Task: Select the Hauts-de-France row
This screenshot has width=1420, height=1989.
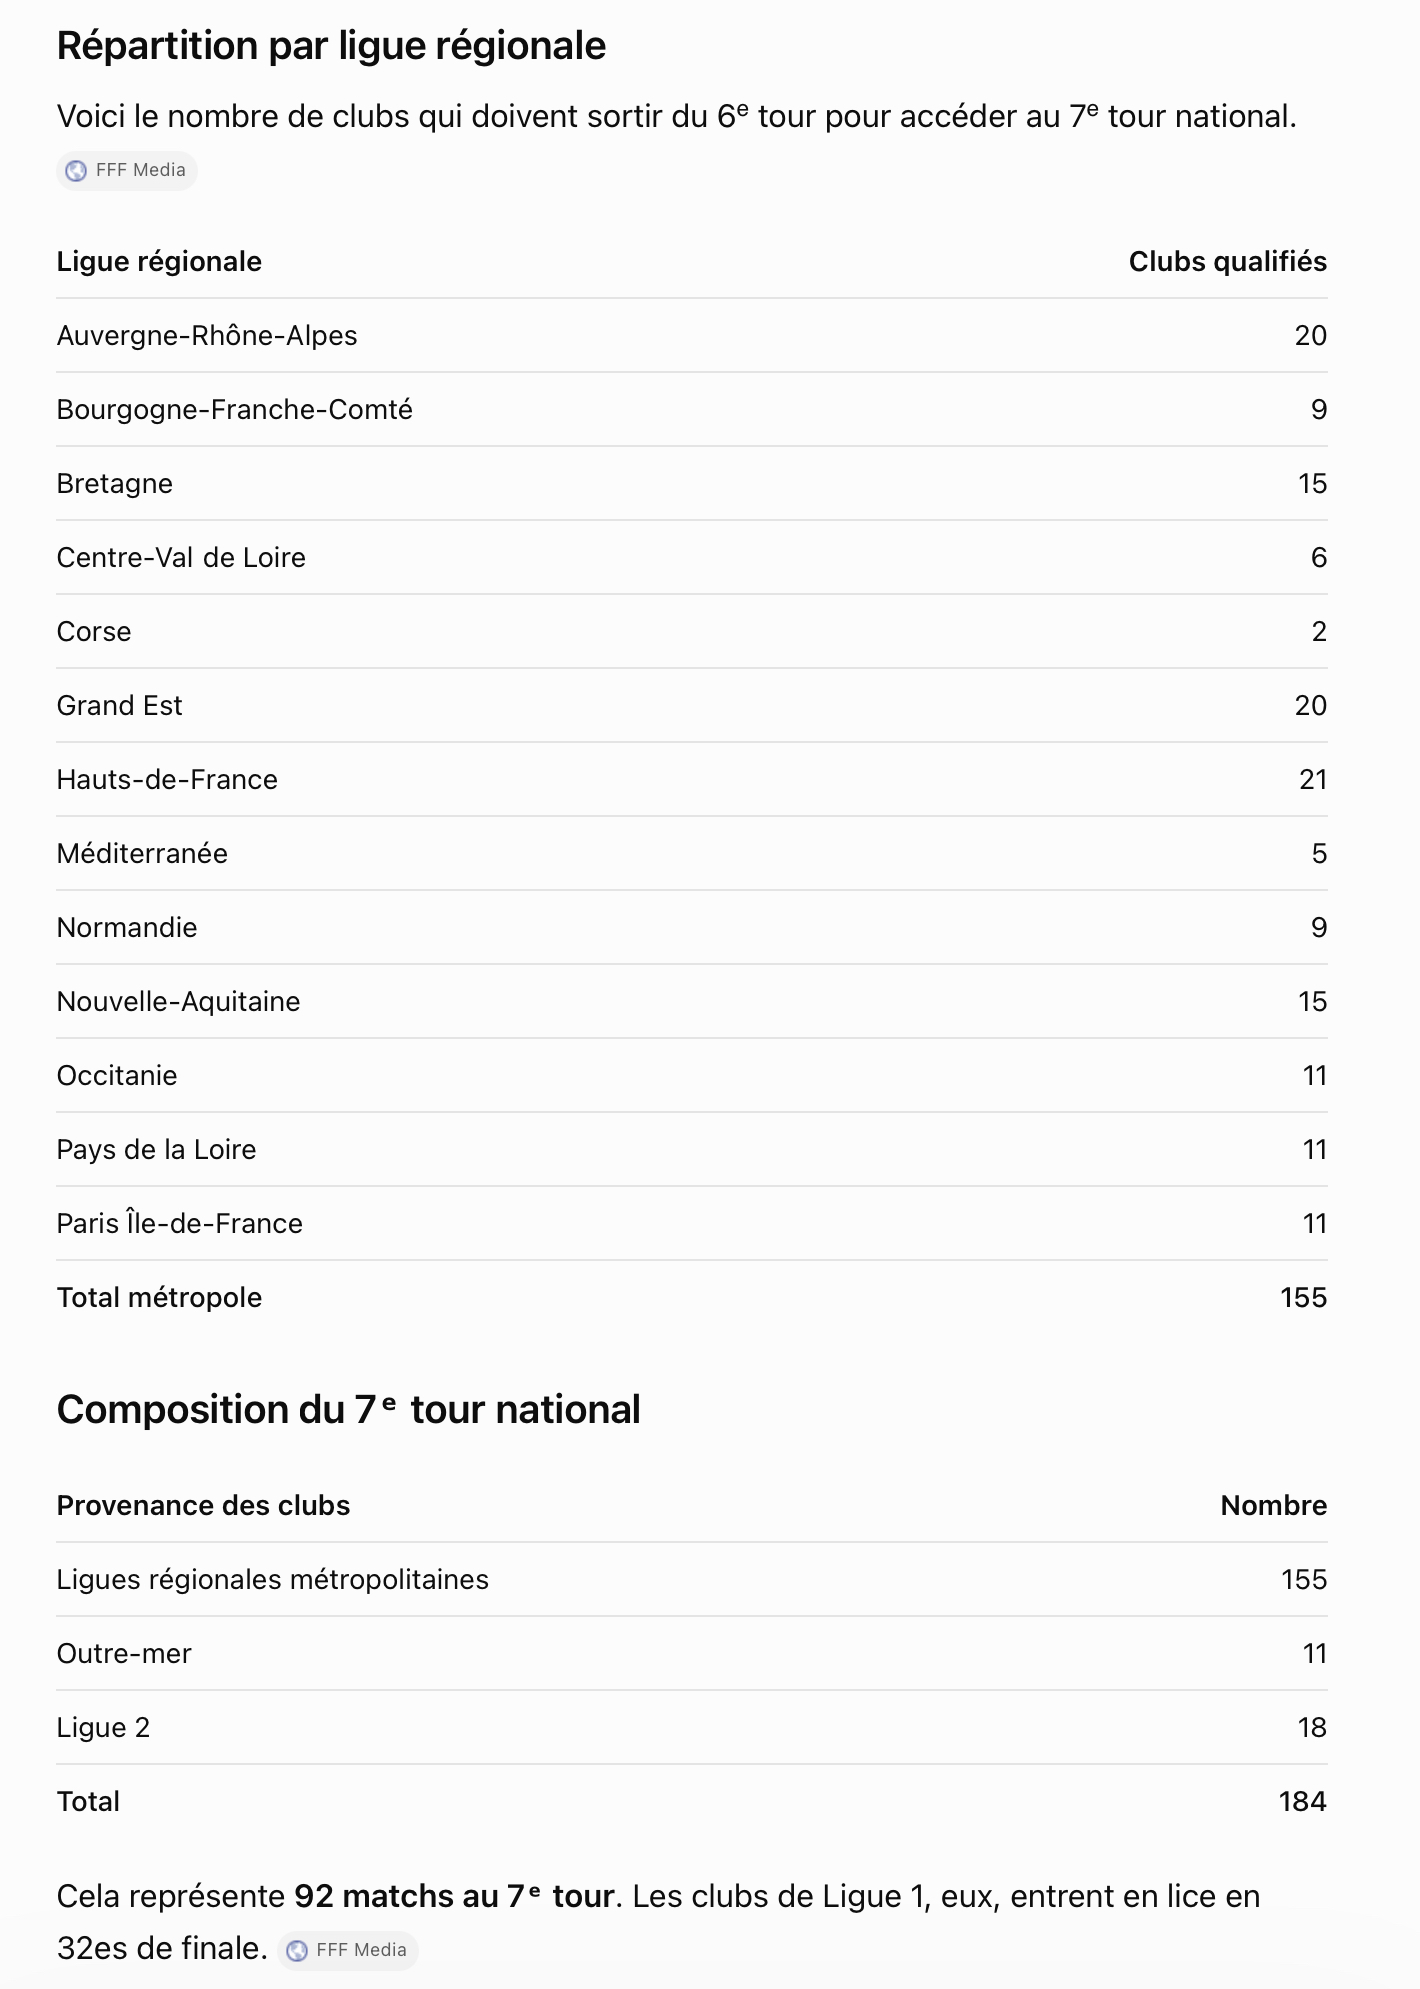Action: click(x=692, y=780)
